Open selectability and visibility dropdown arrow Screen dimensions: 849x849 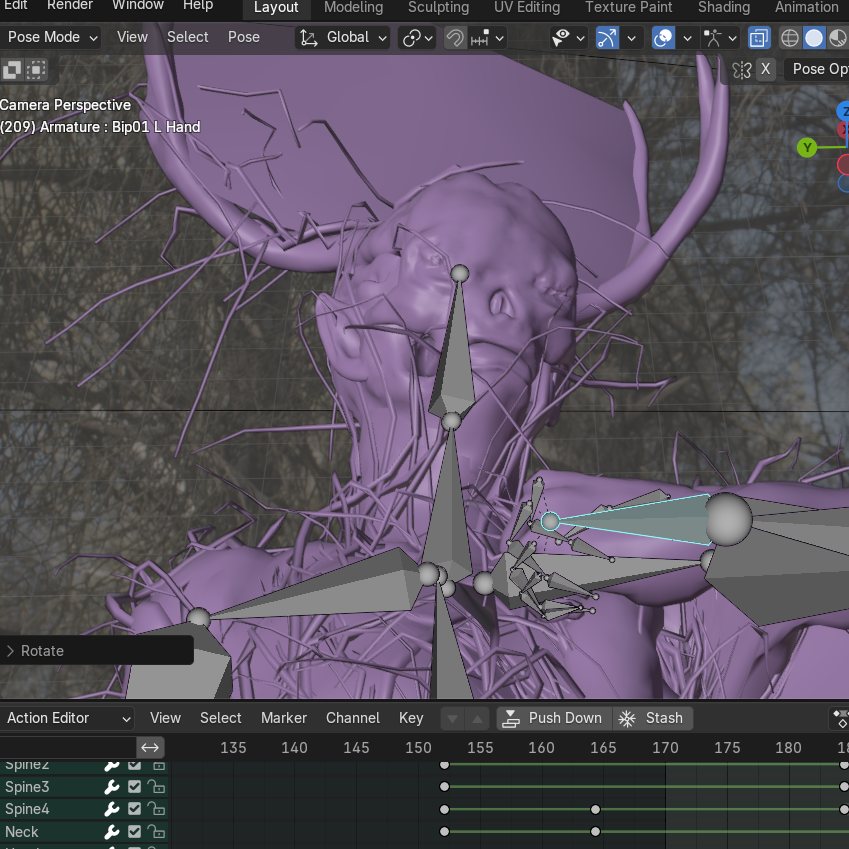coord(580,38)
